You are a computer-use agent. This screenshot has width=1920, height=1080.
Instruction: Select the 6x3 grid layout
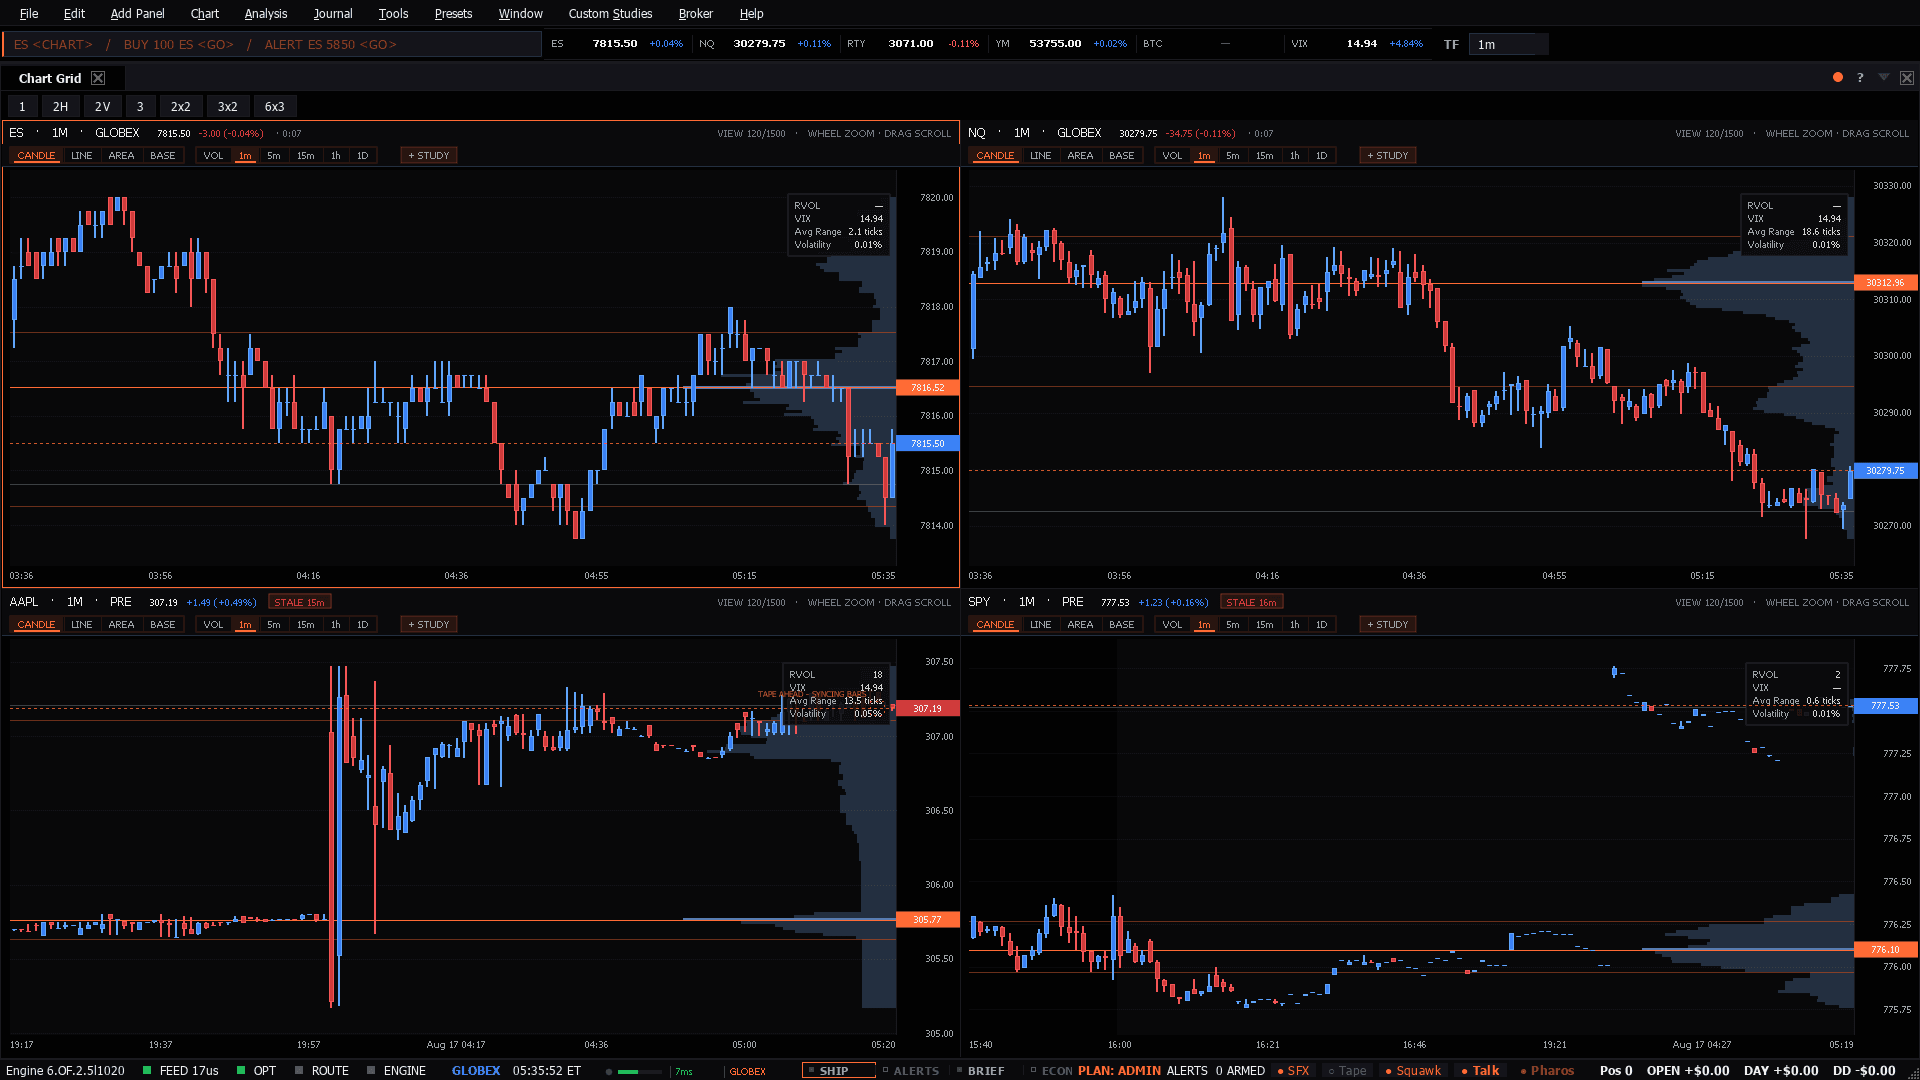(274, 106)
